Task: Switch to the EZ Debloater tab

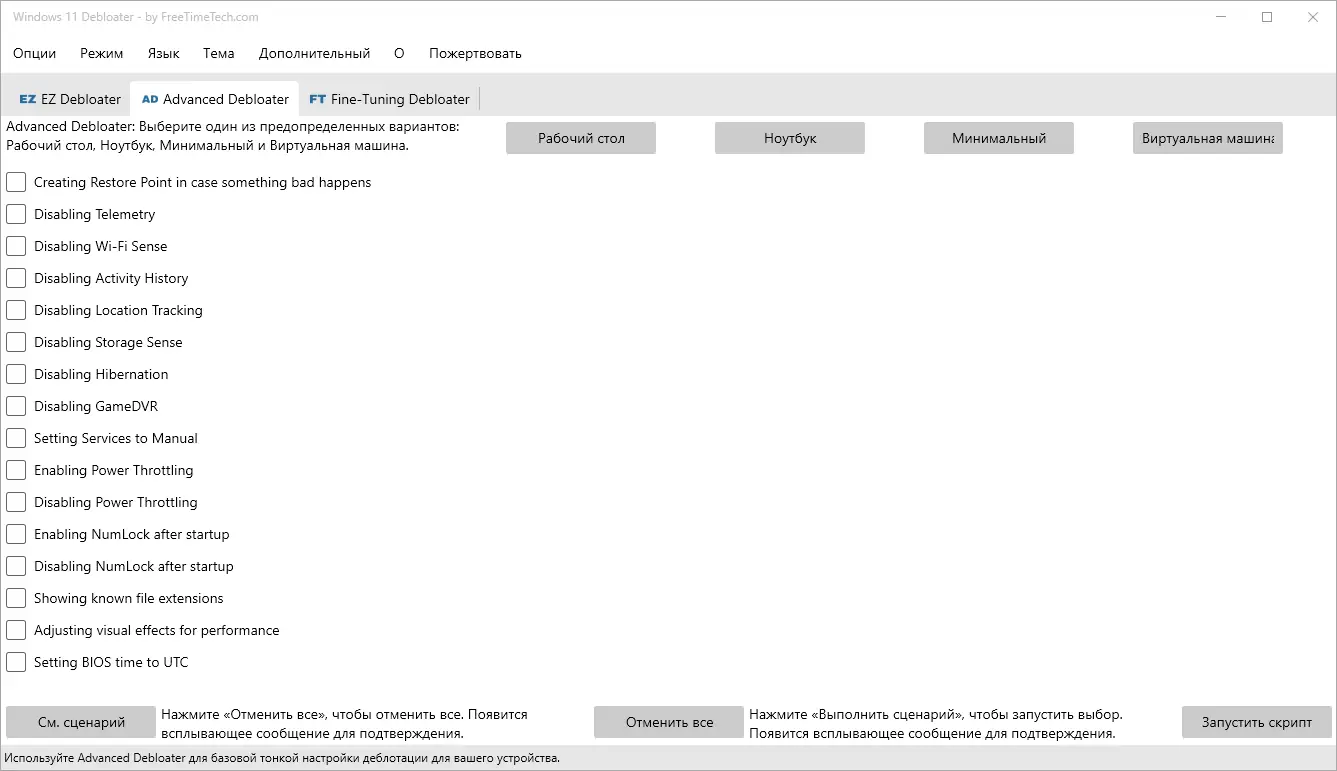Action: (68, 98)
